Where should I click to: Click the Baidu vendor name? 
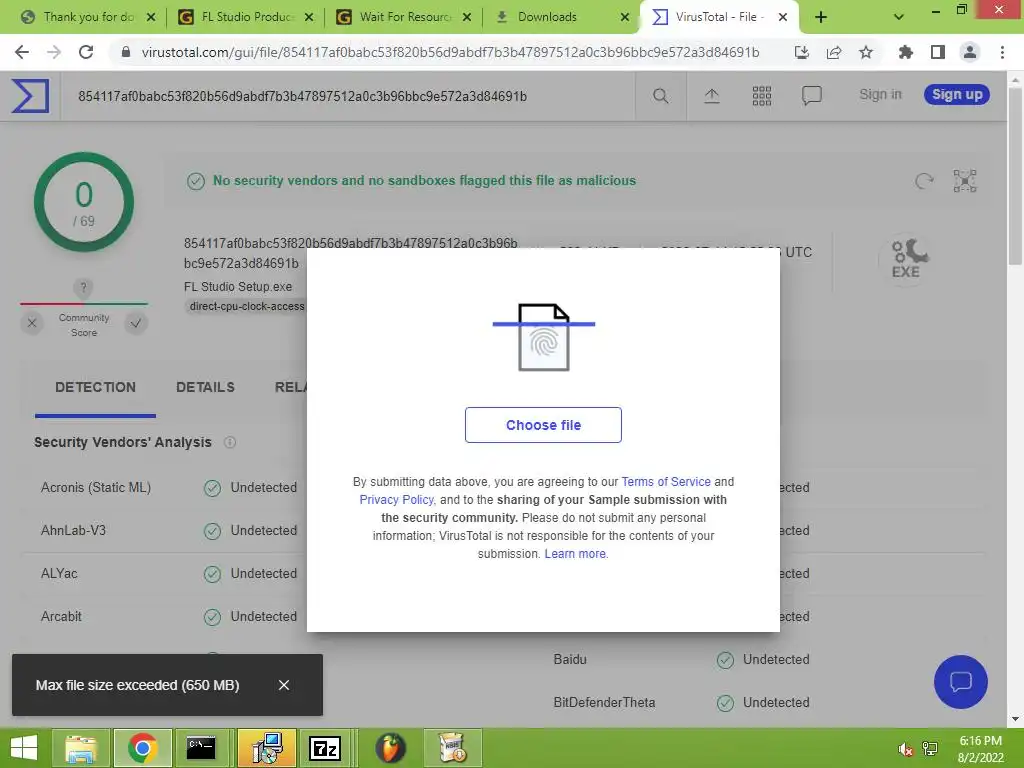570,660
